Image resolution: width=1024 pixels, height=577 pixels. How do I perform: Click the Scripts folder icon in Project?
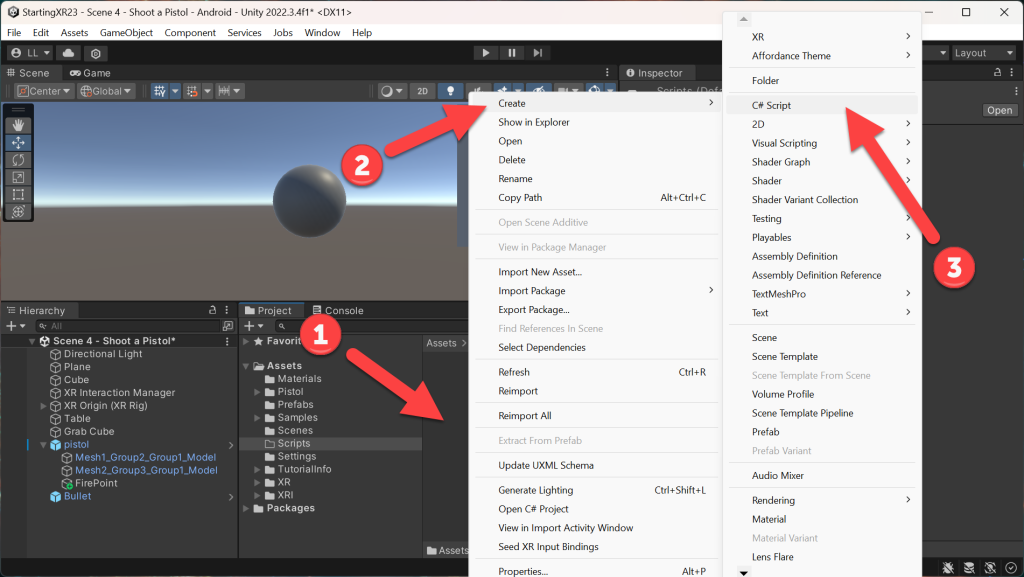(x=270, y=444)
